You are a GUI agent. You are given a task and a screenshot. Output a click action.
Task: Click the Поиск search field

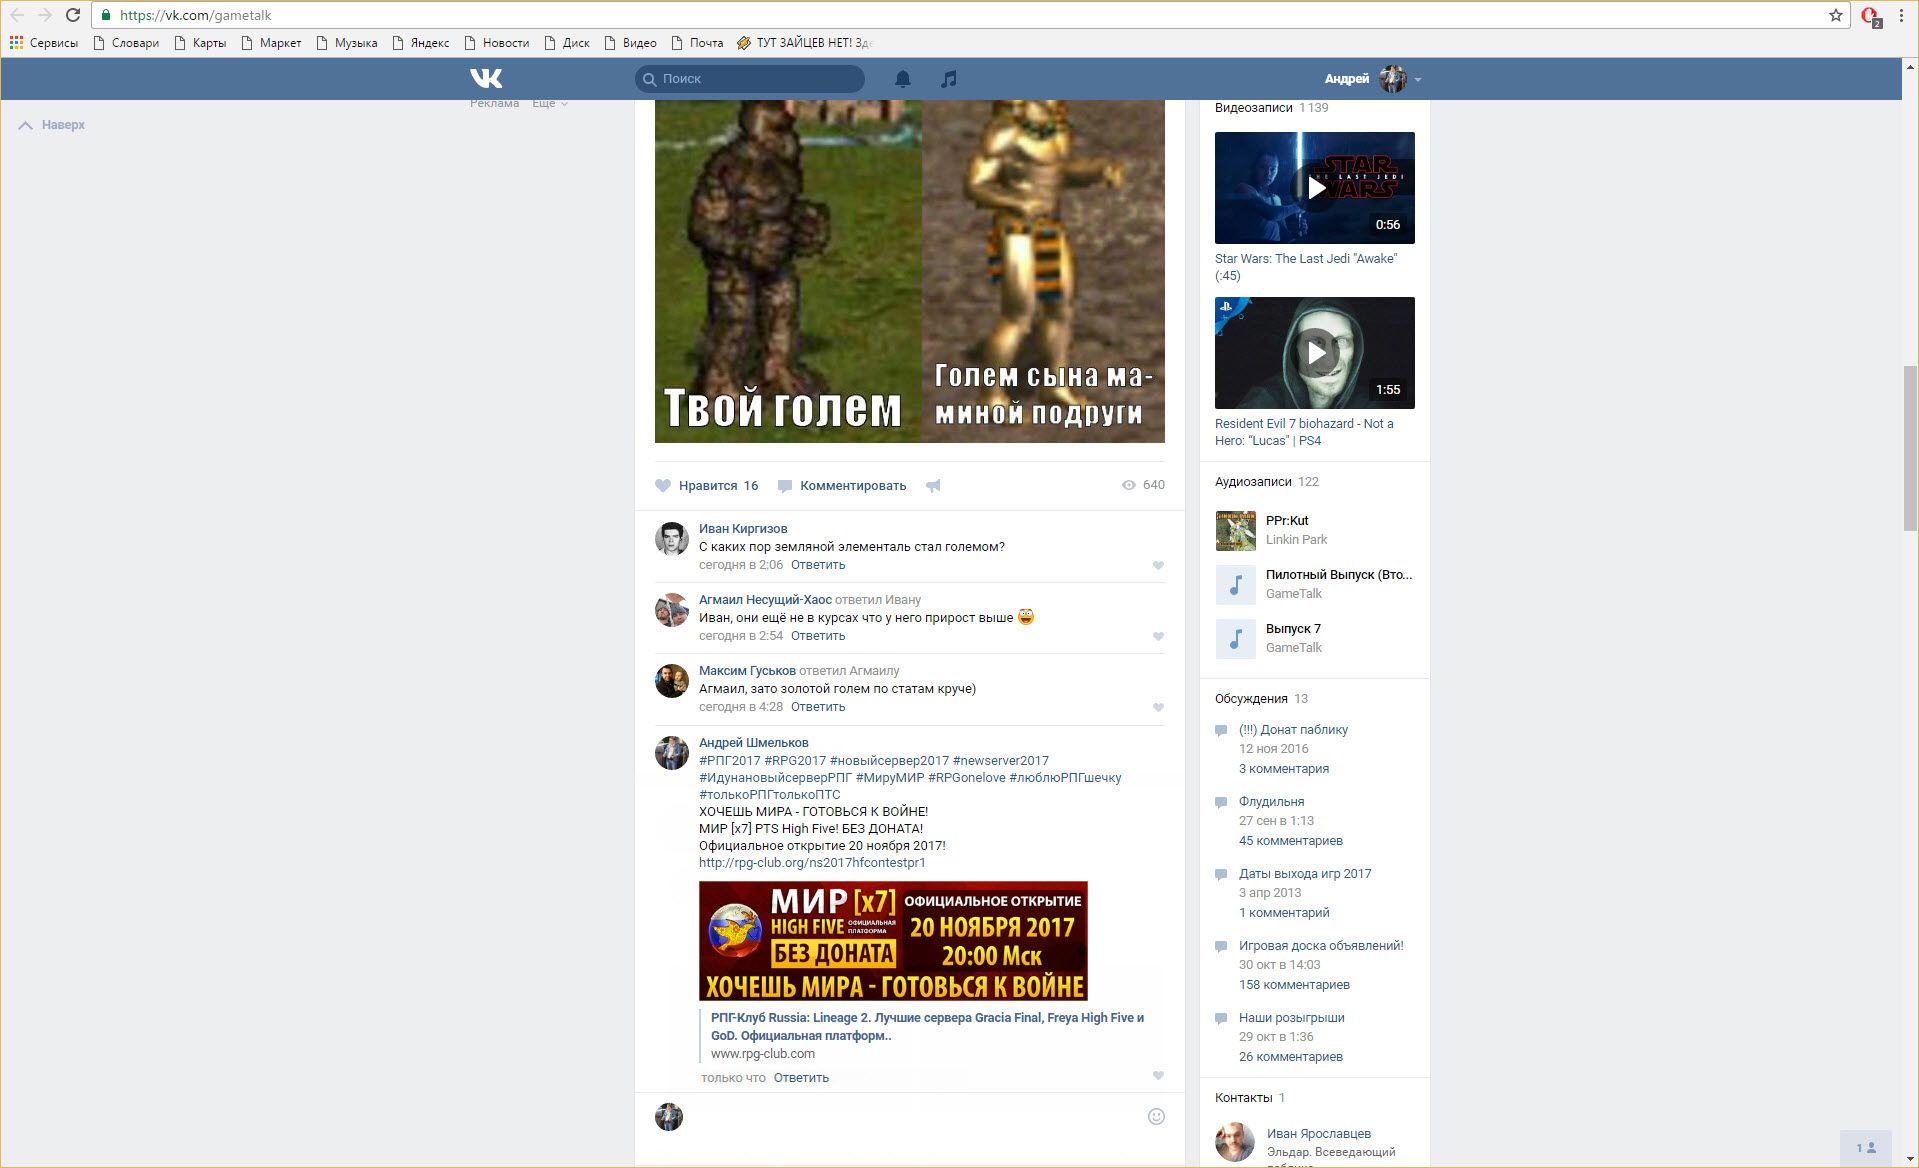[750, 78]
